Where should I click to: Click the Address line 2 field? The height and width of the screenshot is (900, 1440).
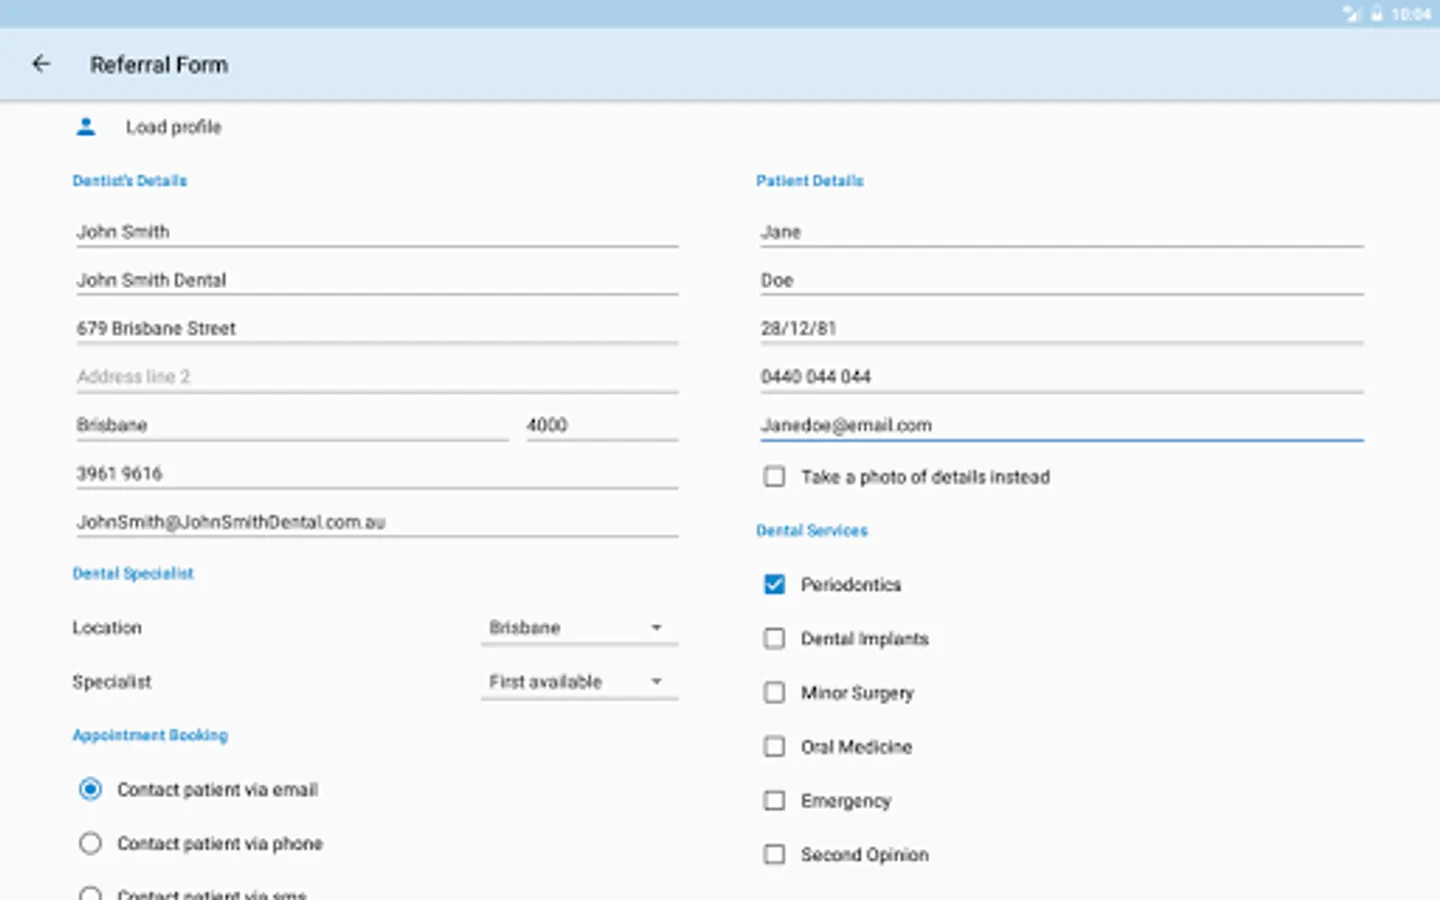tap(376, 377)
